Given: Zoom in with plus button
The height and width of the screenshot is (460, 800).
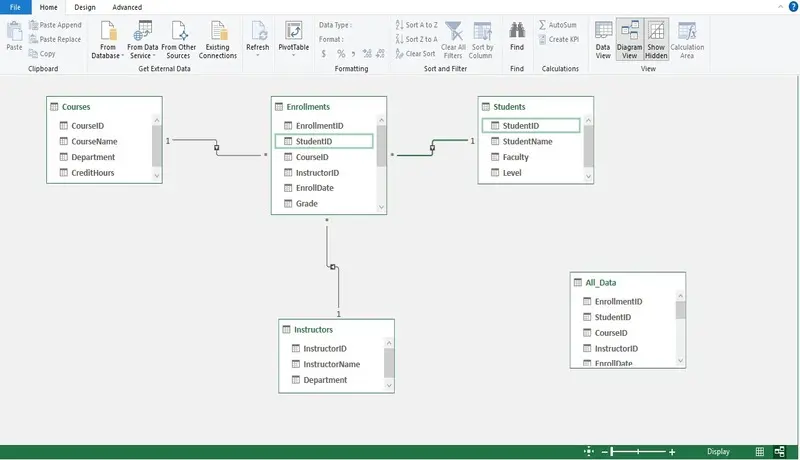Looking at the screenshot, I should pos(672,452).
